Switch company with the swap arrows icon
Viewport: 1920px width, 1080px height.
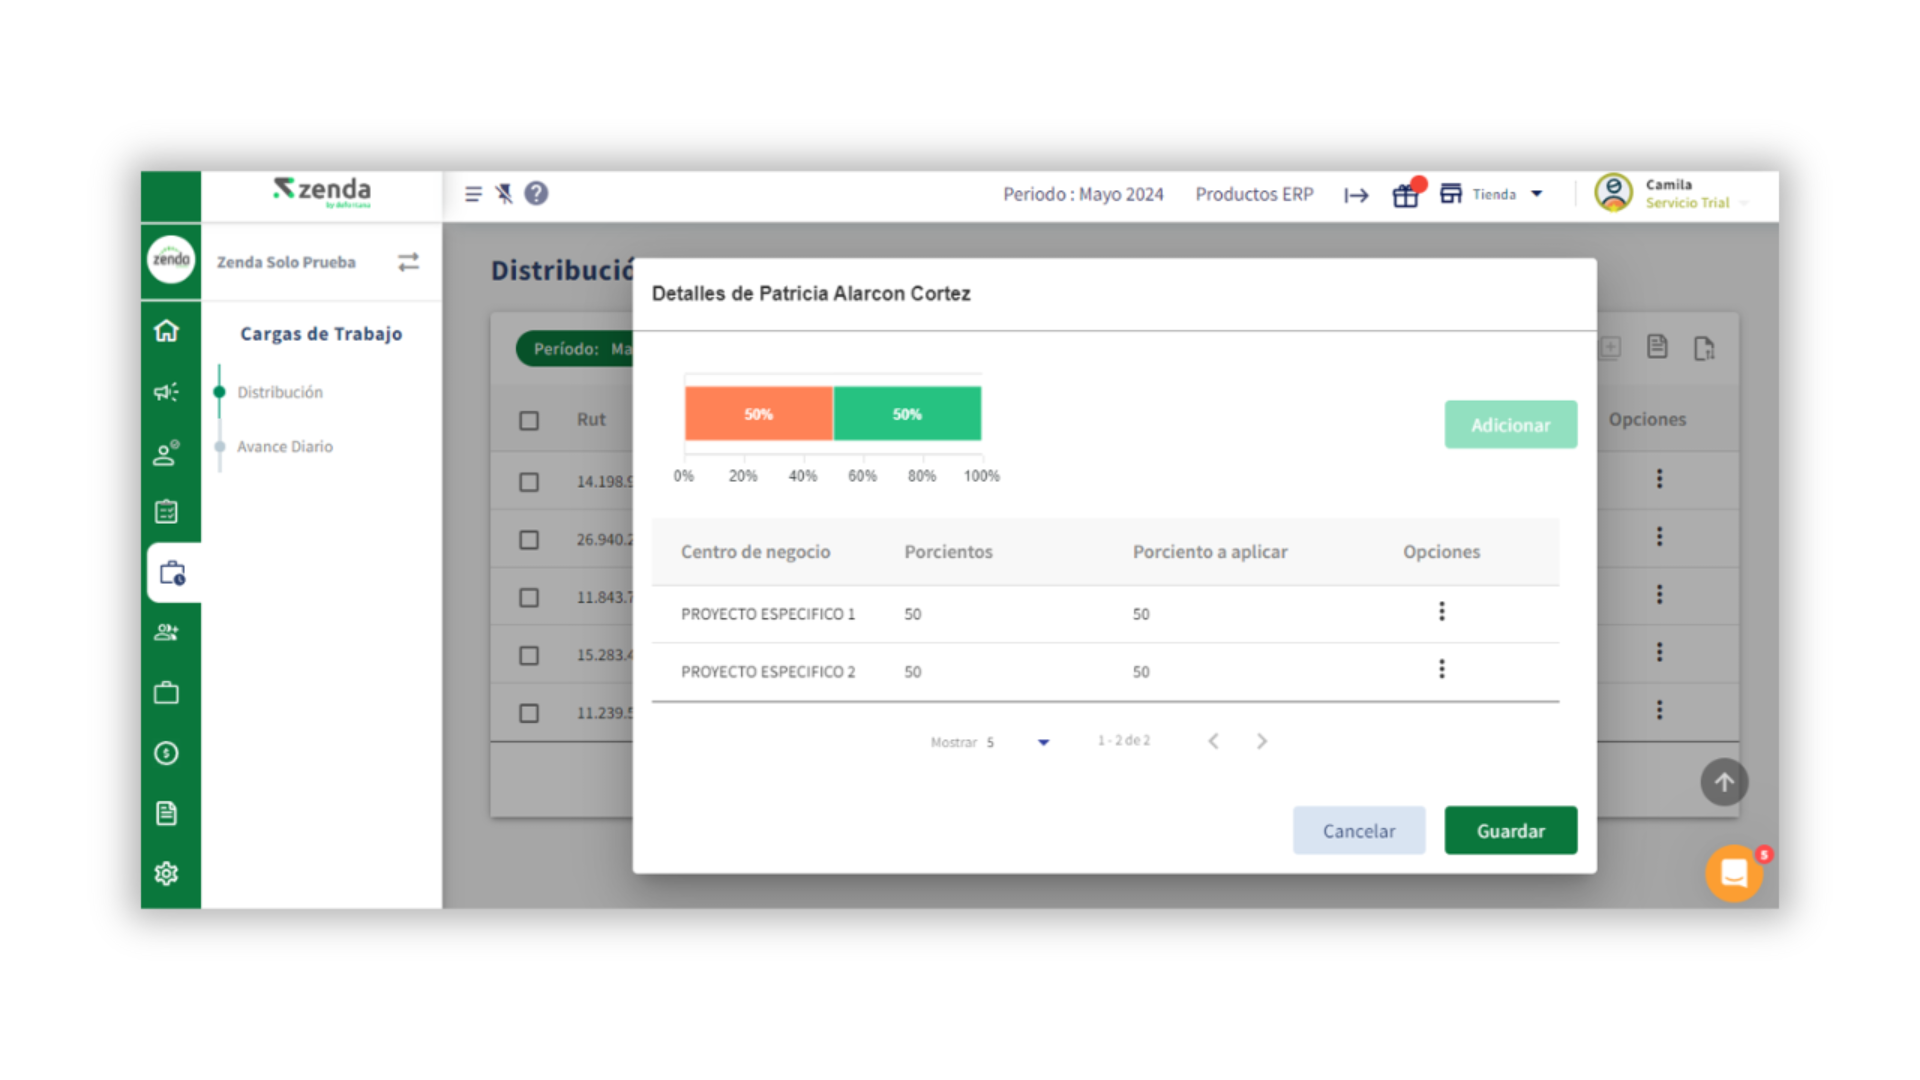(x=408, y=262)
